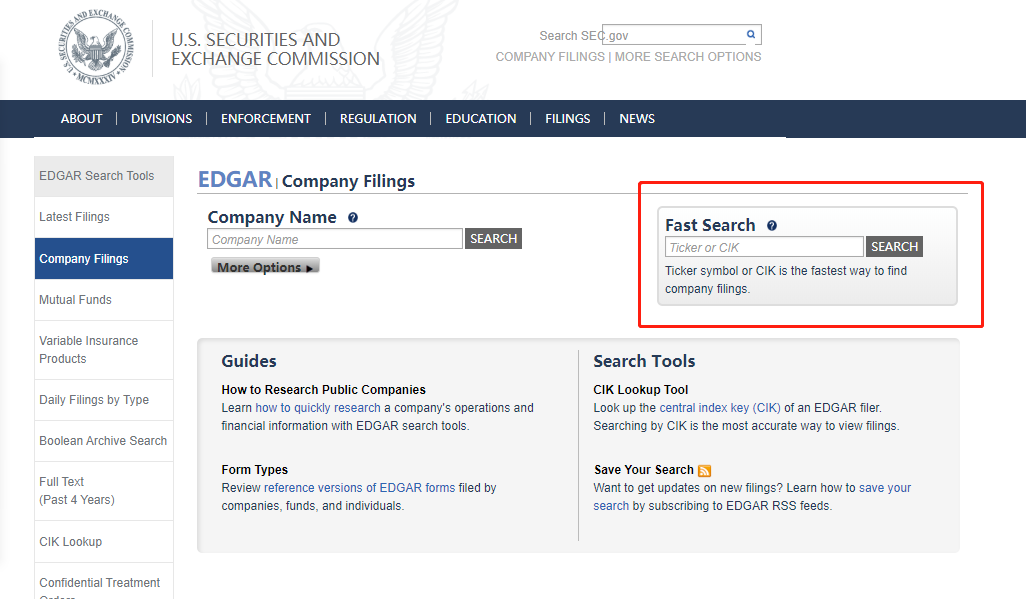Click 'U.S. Securities and Exchange Commission' title

click(275, 49)
